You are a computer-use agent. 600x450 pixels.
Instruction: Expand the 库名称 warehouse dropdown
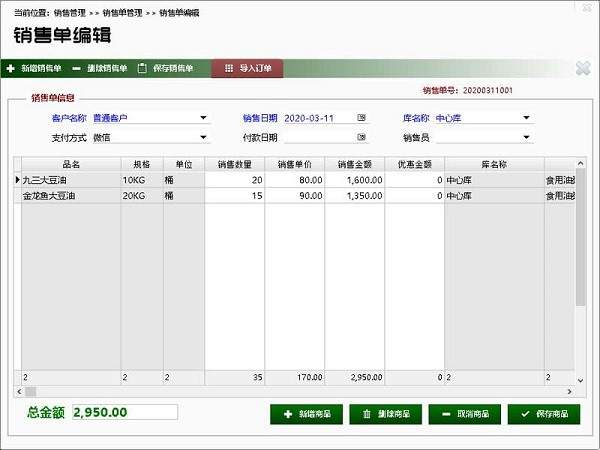click(x=526, y=118)
